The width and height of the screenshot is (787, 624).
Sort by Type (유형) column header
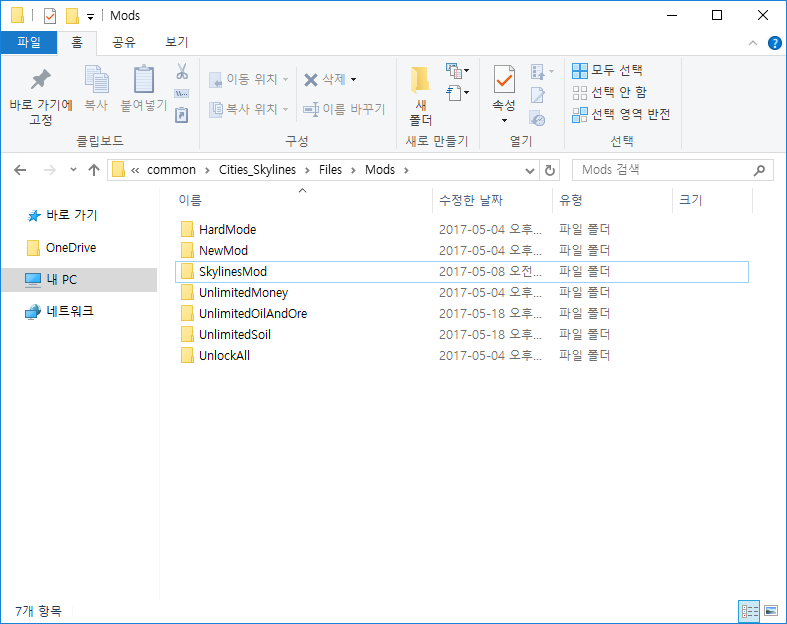pyautogui.click(x=612, y=200)
